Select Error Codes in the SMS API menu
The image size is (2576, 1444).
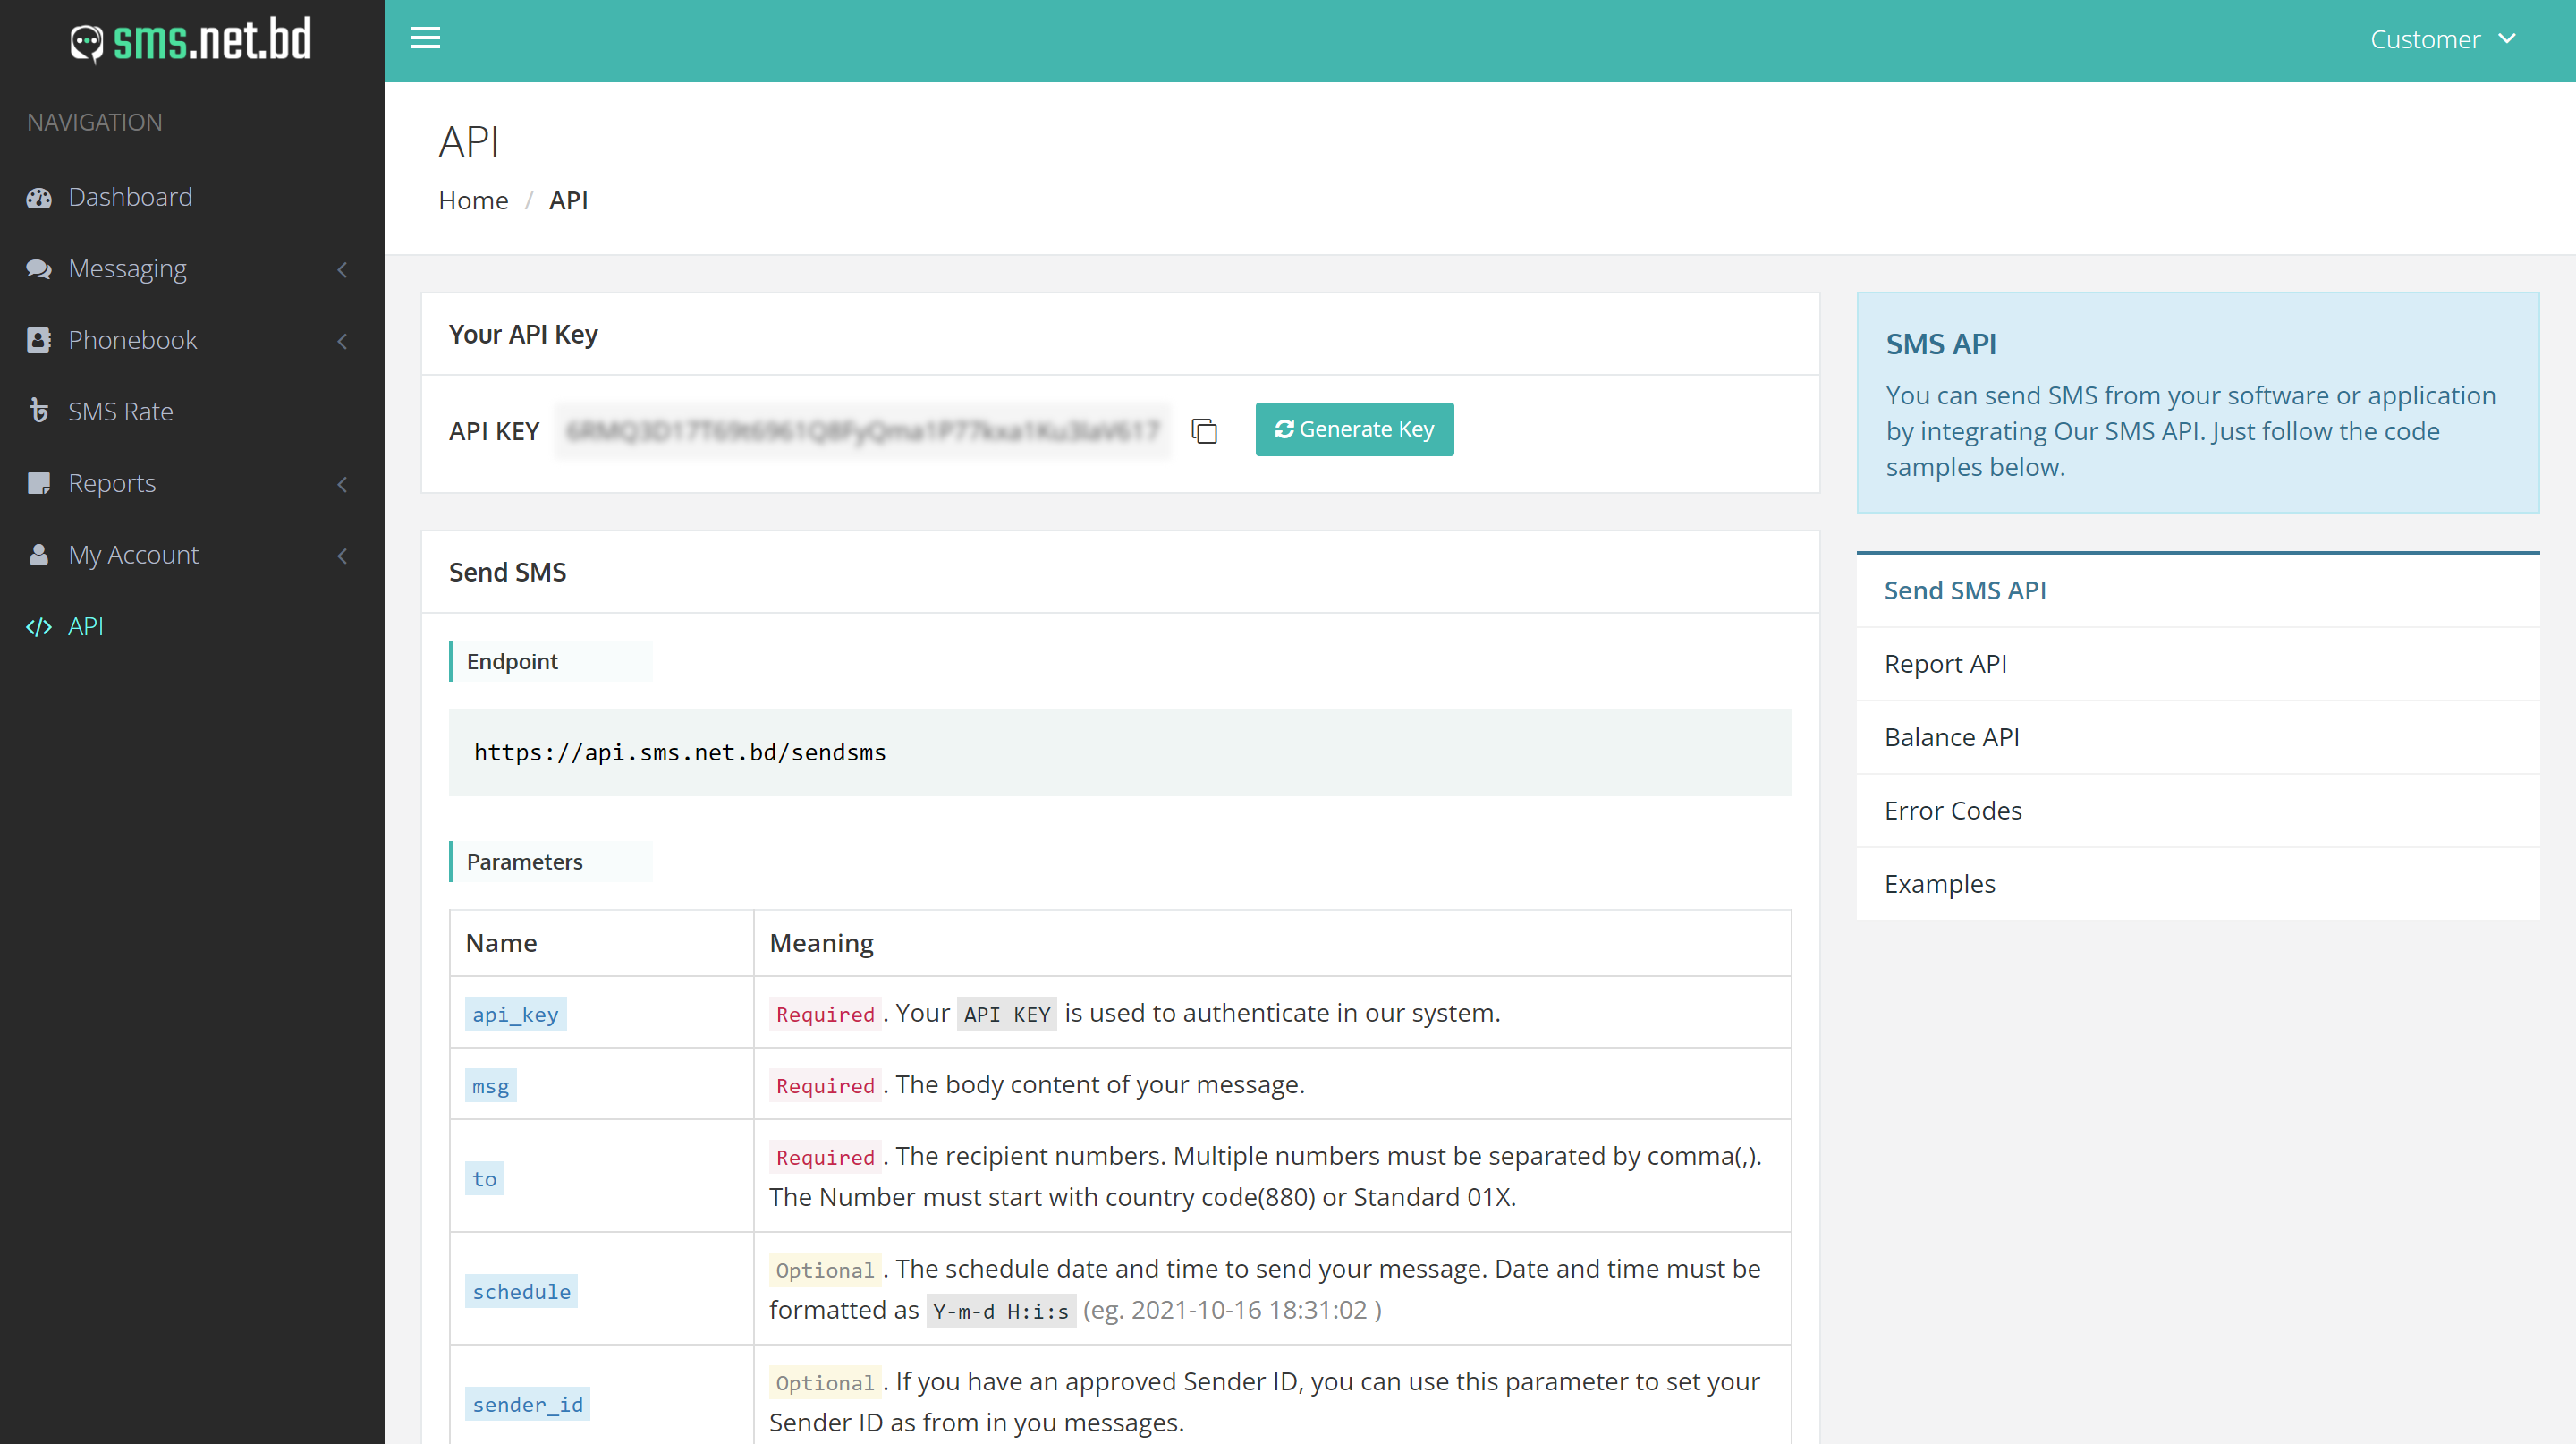[1952, 810]
